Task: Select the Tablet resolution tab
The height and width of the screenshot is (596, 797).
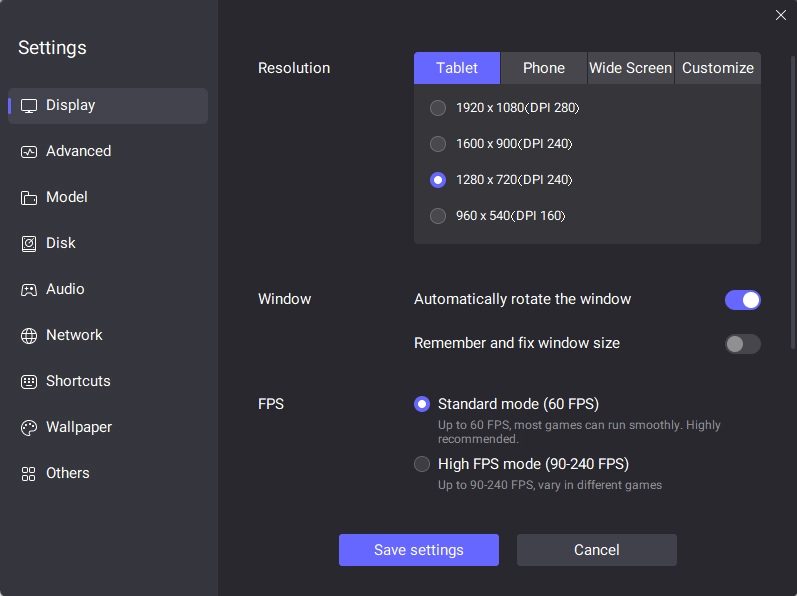Action: (x=457, y=68)
